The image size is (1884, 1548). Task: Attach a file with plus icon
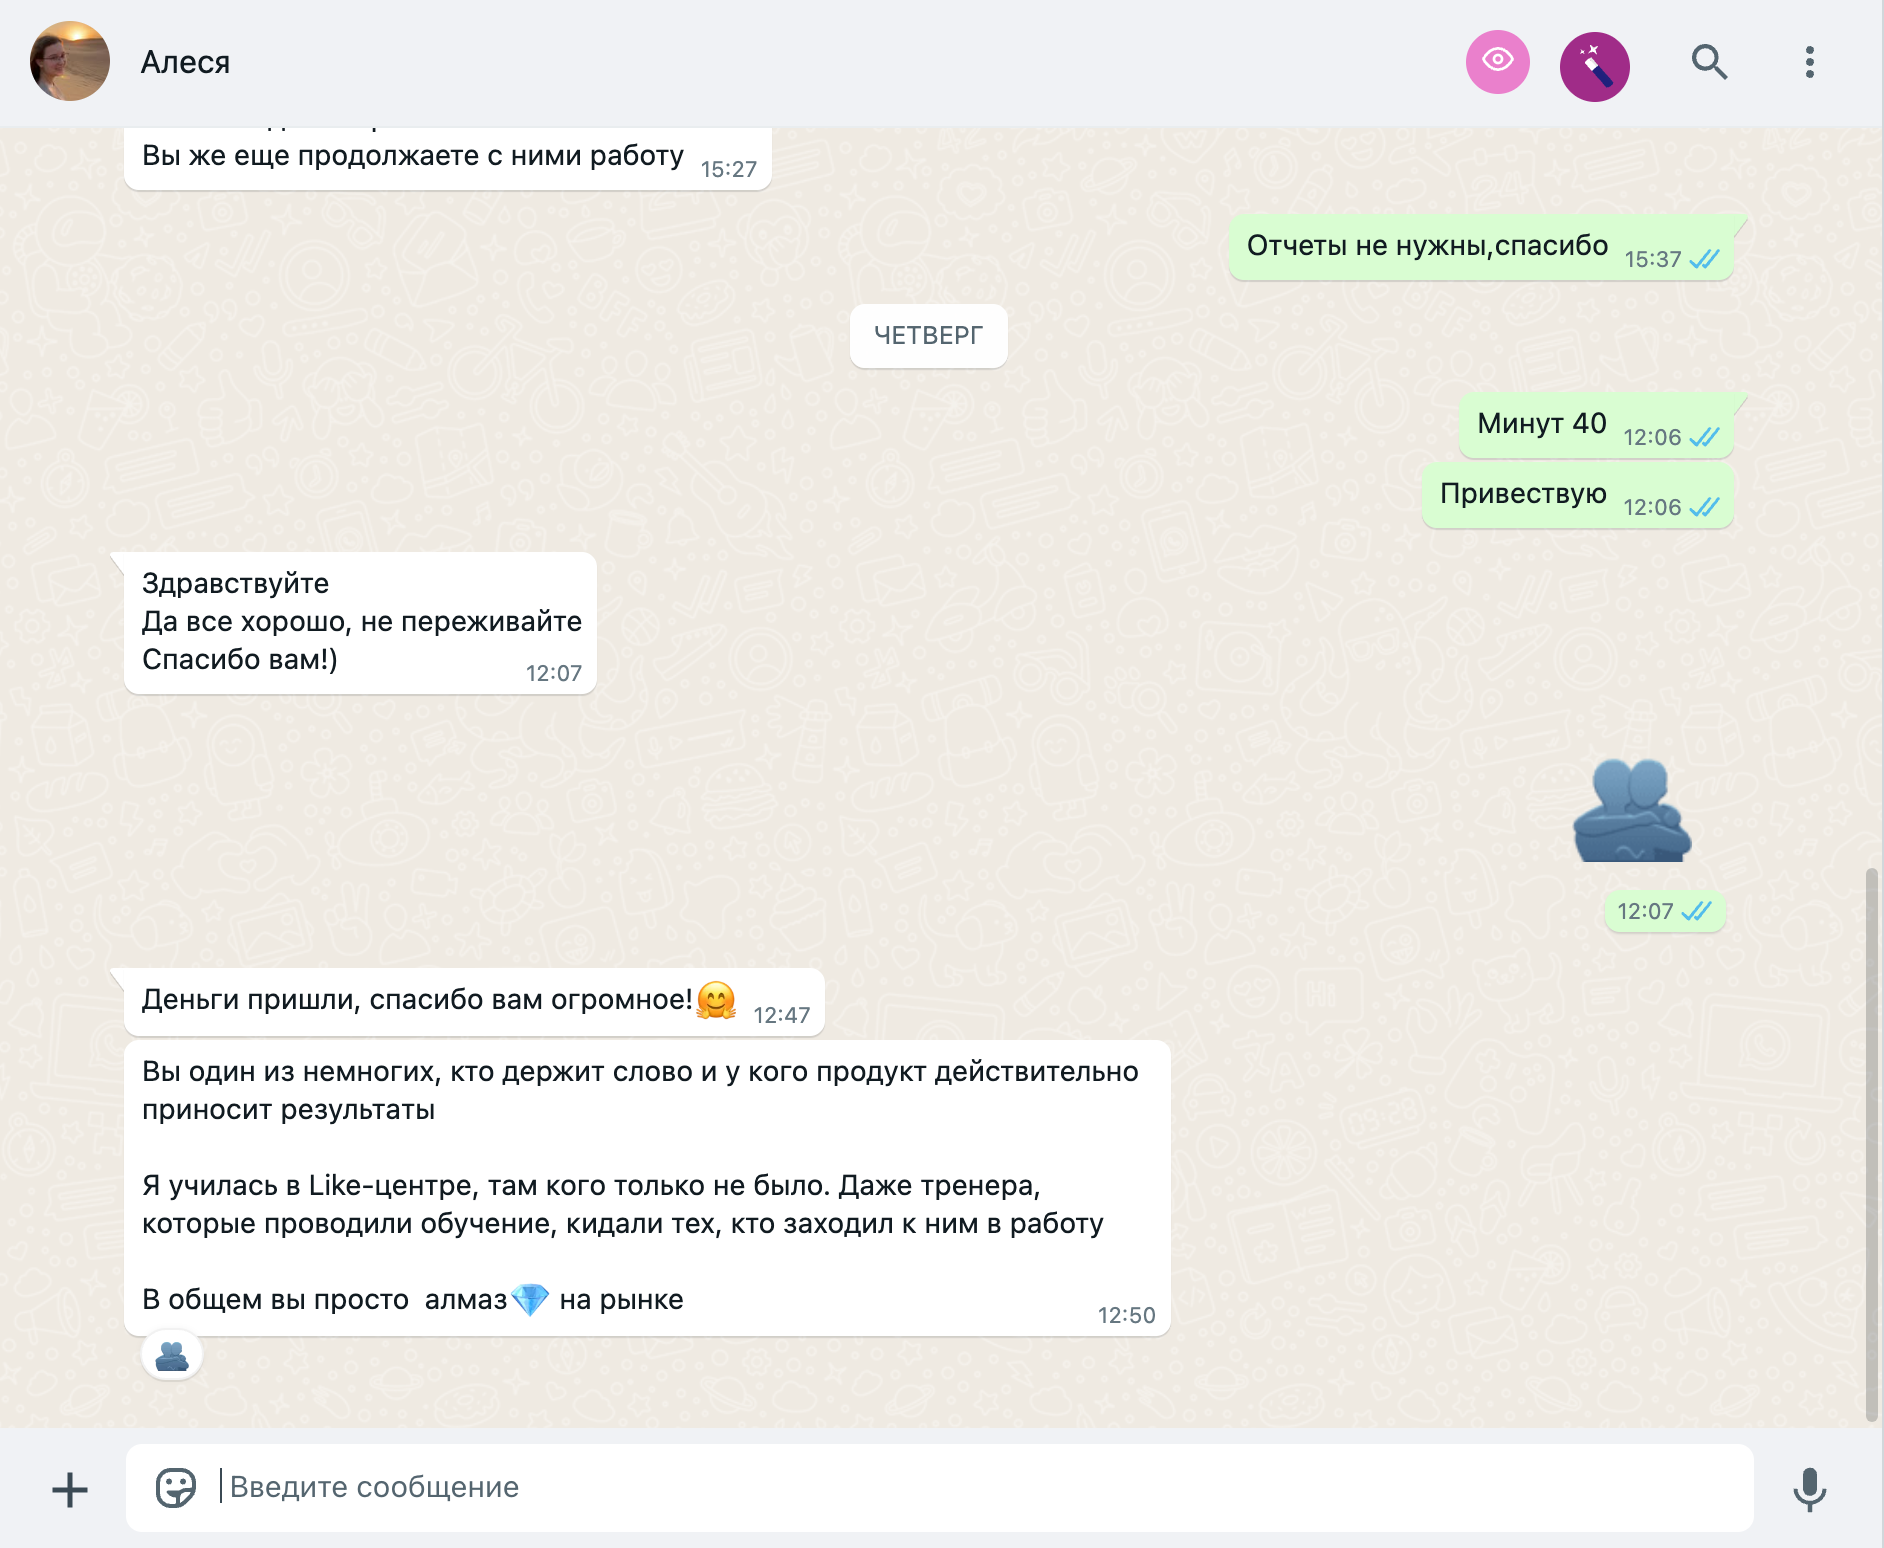[x=70, y=1490]
